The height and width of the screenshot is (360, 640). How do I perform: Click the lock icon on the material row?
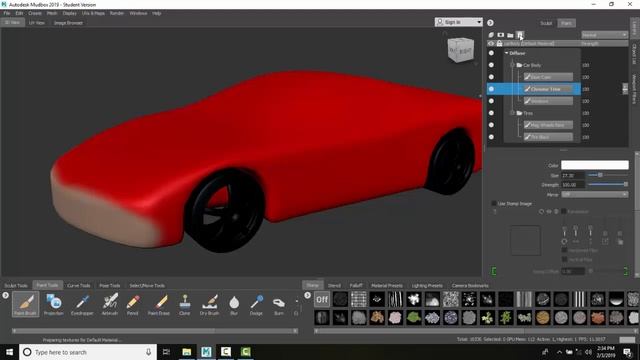point(499,43)
